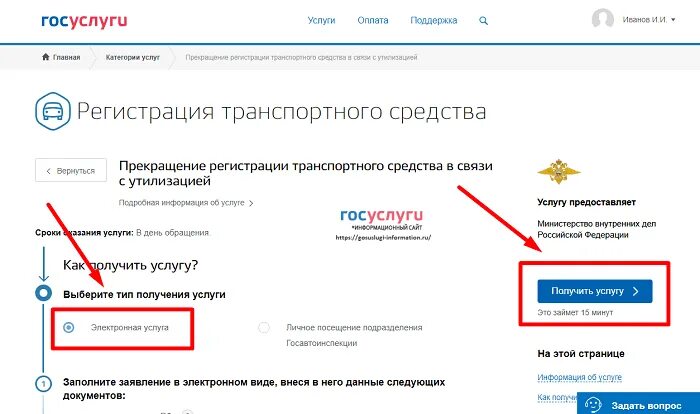The height and width of the screenshot is (414, 700).
Task: Open the Оплата menu item
Action: [373, 21]
